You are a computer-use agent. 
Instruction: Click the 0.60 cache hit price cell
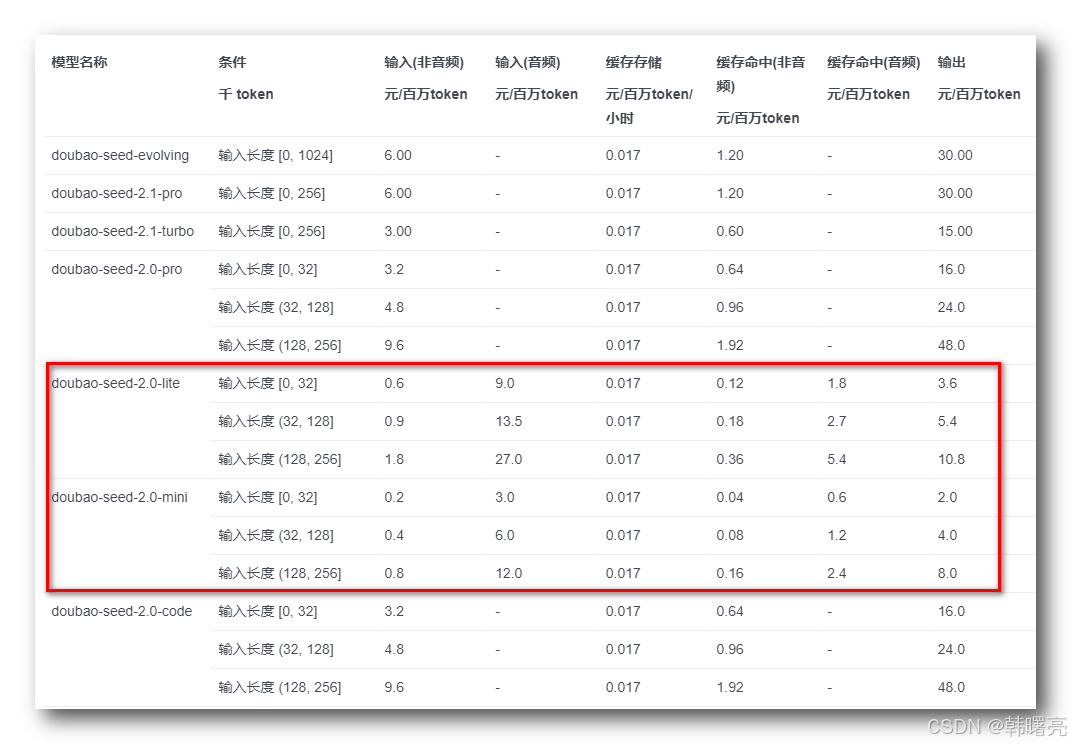730,232
